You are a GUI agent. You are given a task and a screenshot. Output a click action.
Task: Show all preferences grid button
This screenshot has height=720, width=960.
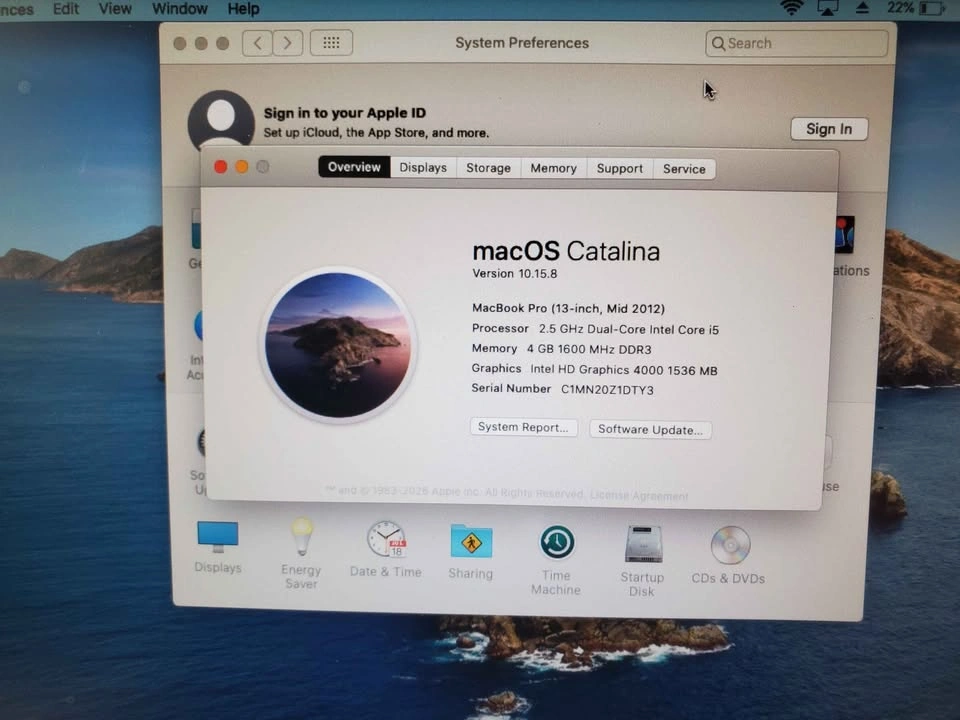tap(331, 42)
